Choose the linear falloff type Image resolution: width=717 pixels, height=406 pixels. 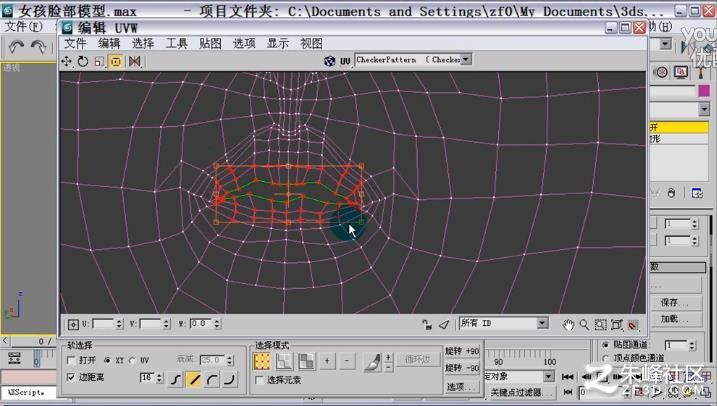tap(194, 379)
